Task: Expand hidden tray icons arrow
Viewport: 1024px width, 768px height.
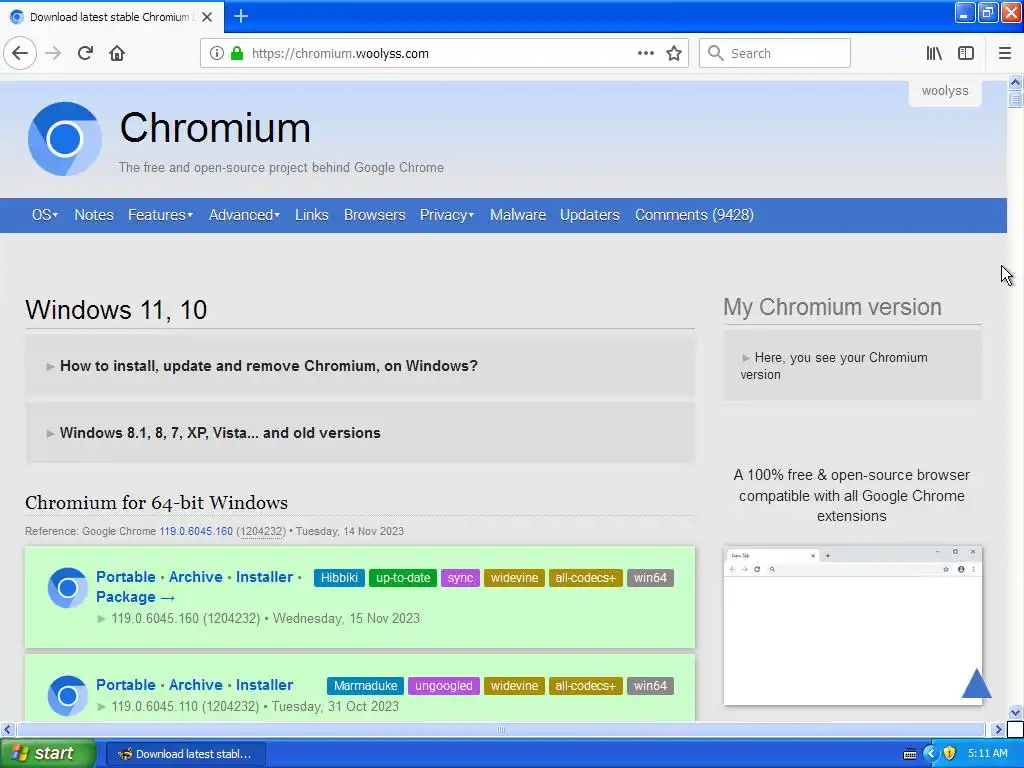Action: [x=931, y=753]
